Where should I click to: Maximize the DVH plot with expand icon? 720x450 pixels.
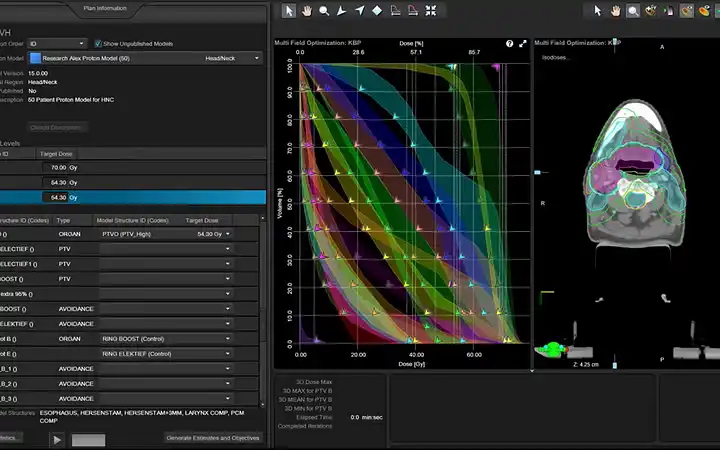click(522, 44)
